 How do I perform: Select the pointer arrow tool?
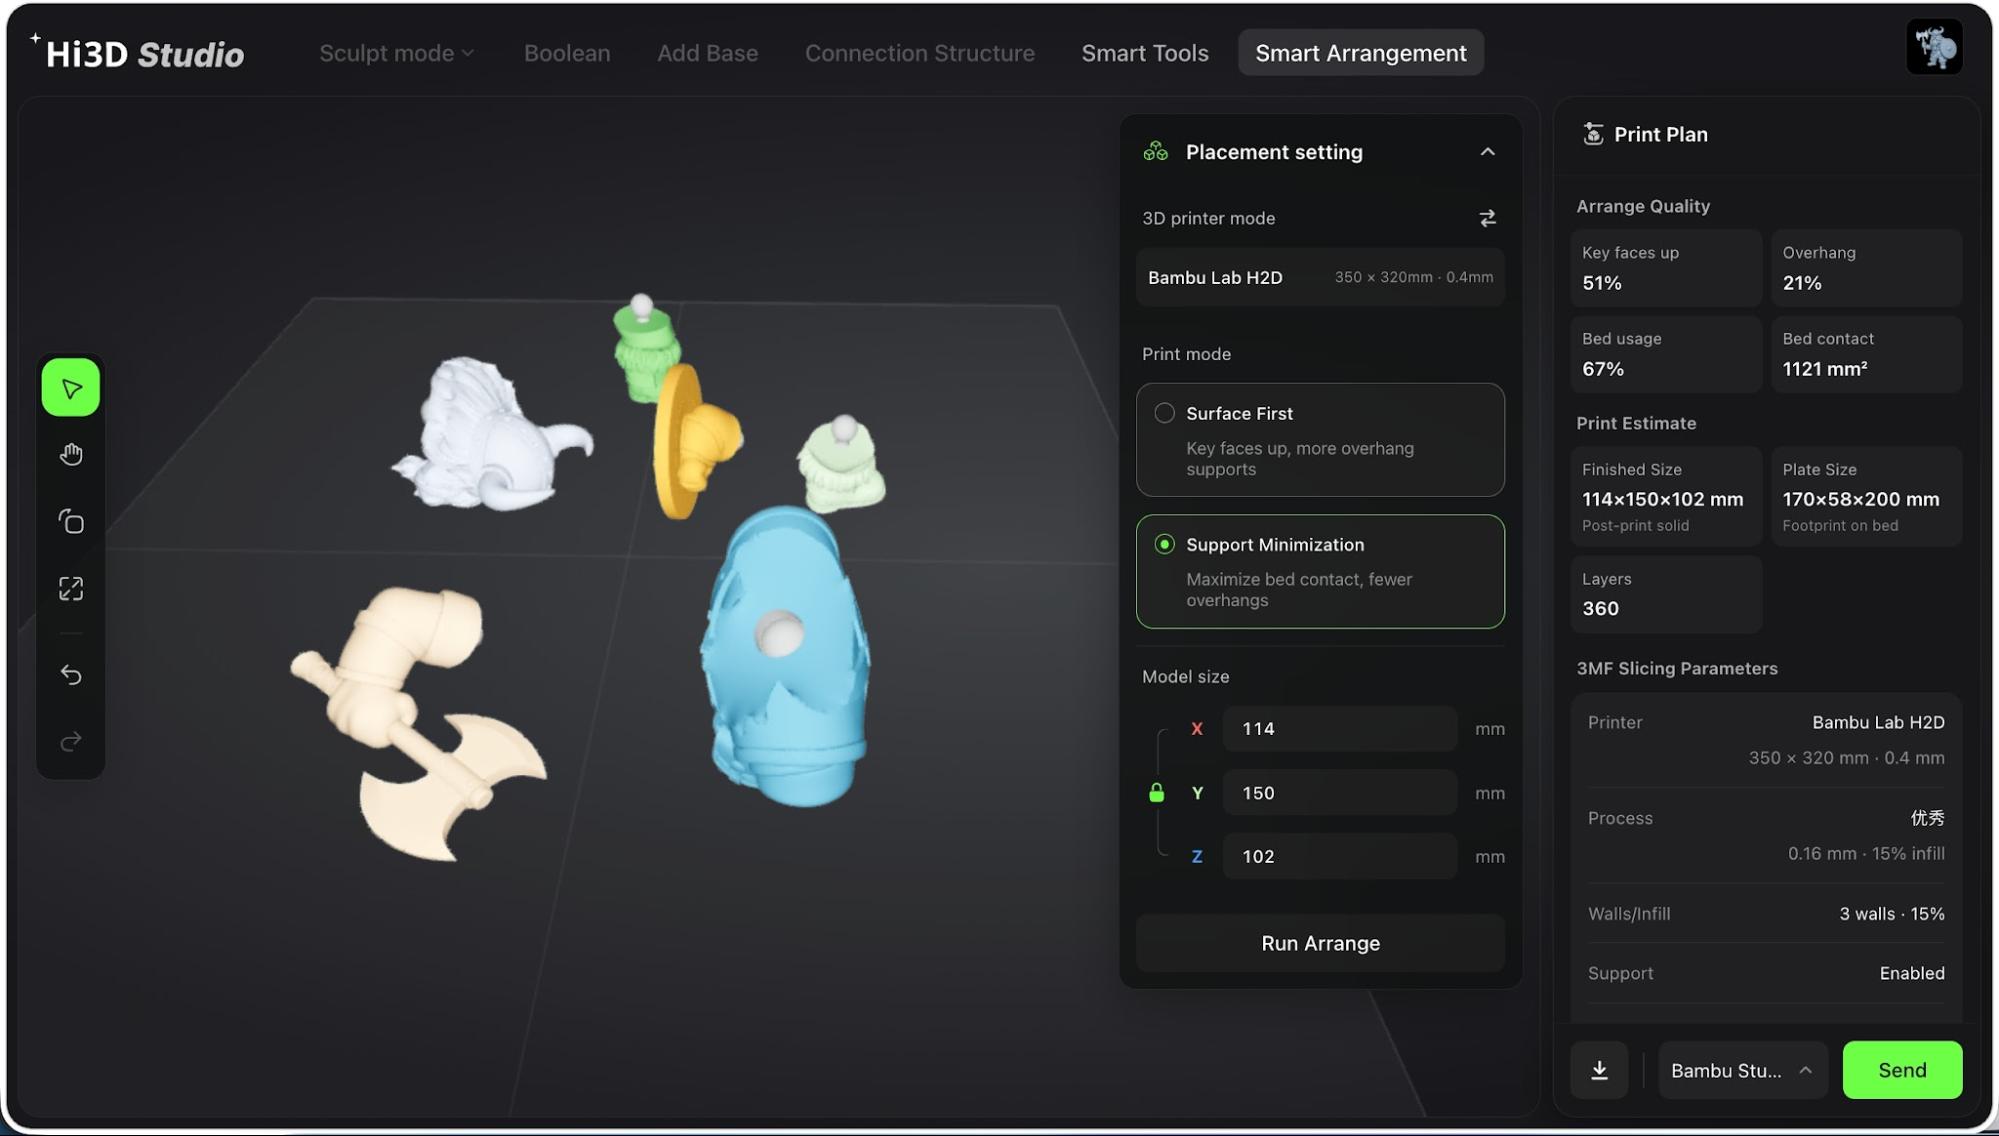(71, 388)
